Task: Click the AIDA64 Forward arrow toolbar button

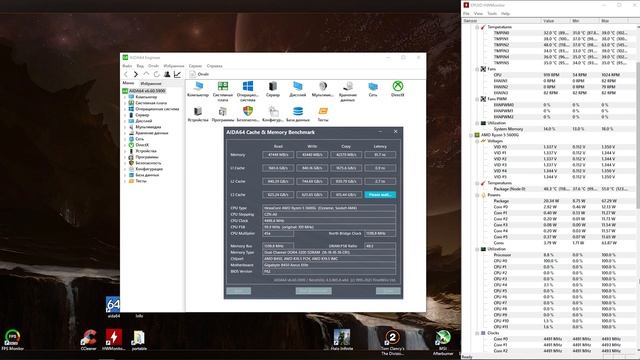Action: click(x=136, y=74)
